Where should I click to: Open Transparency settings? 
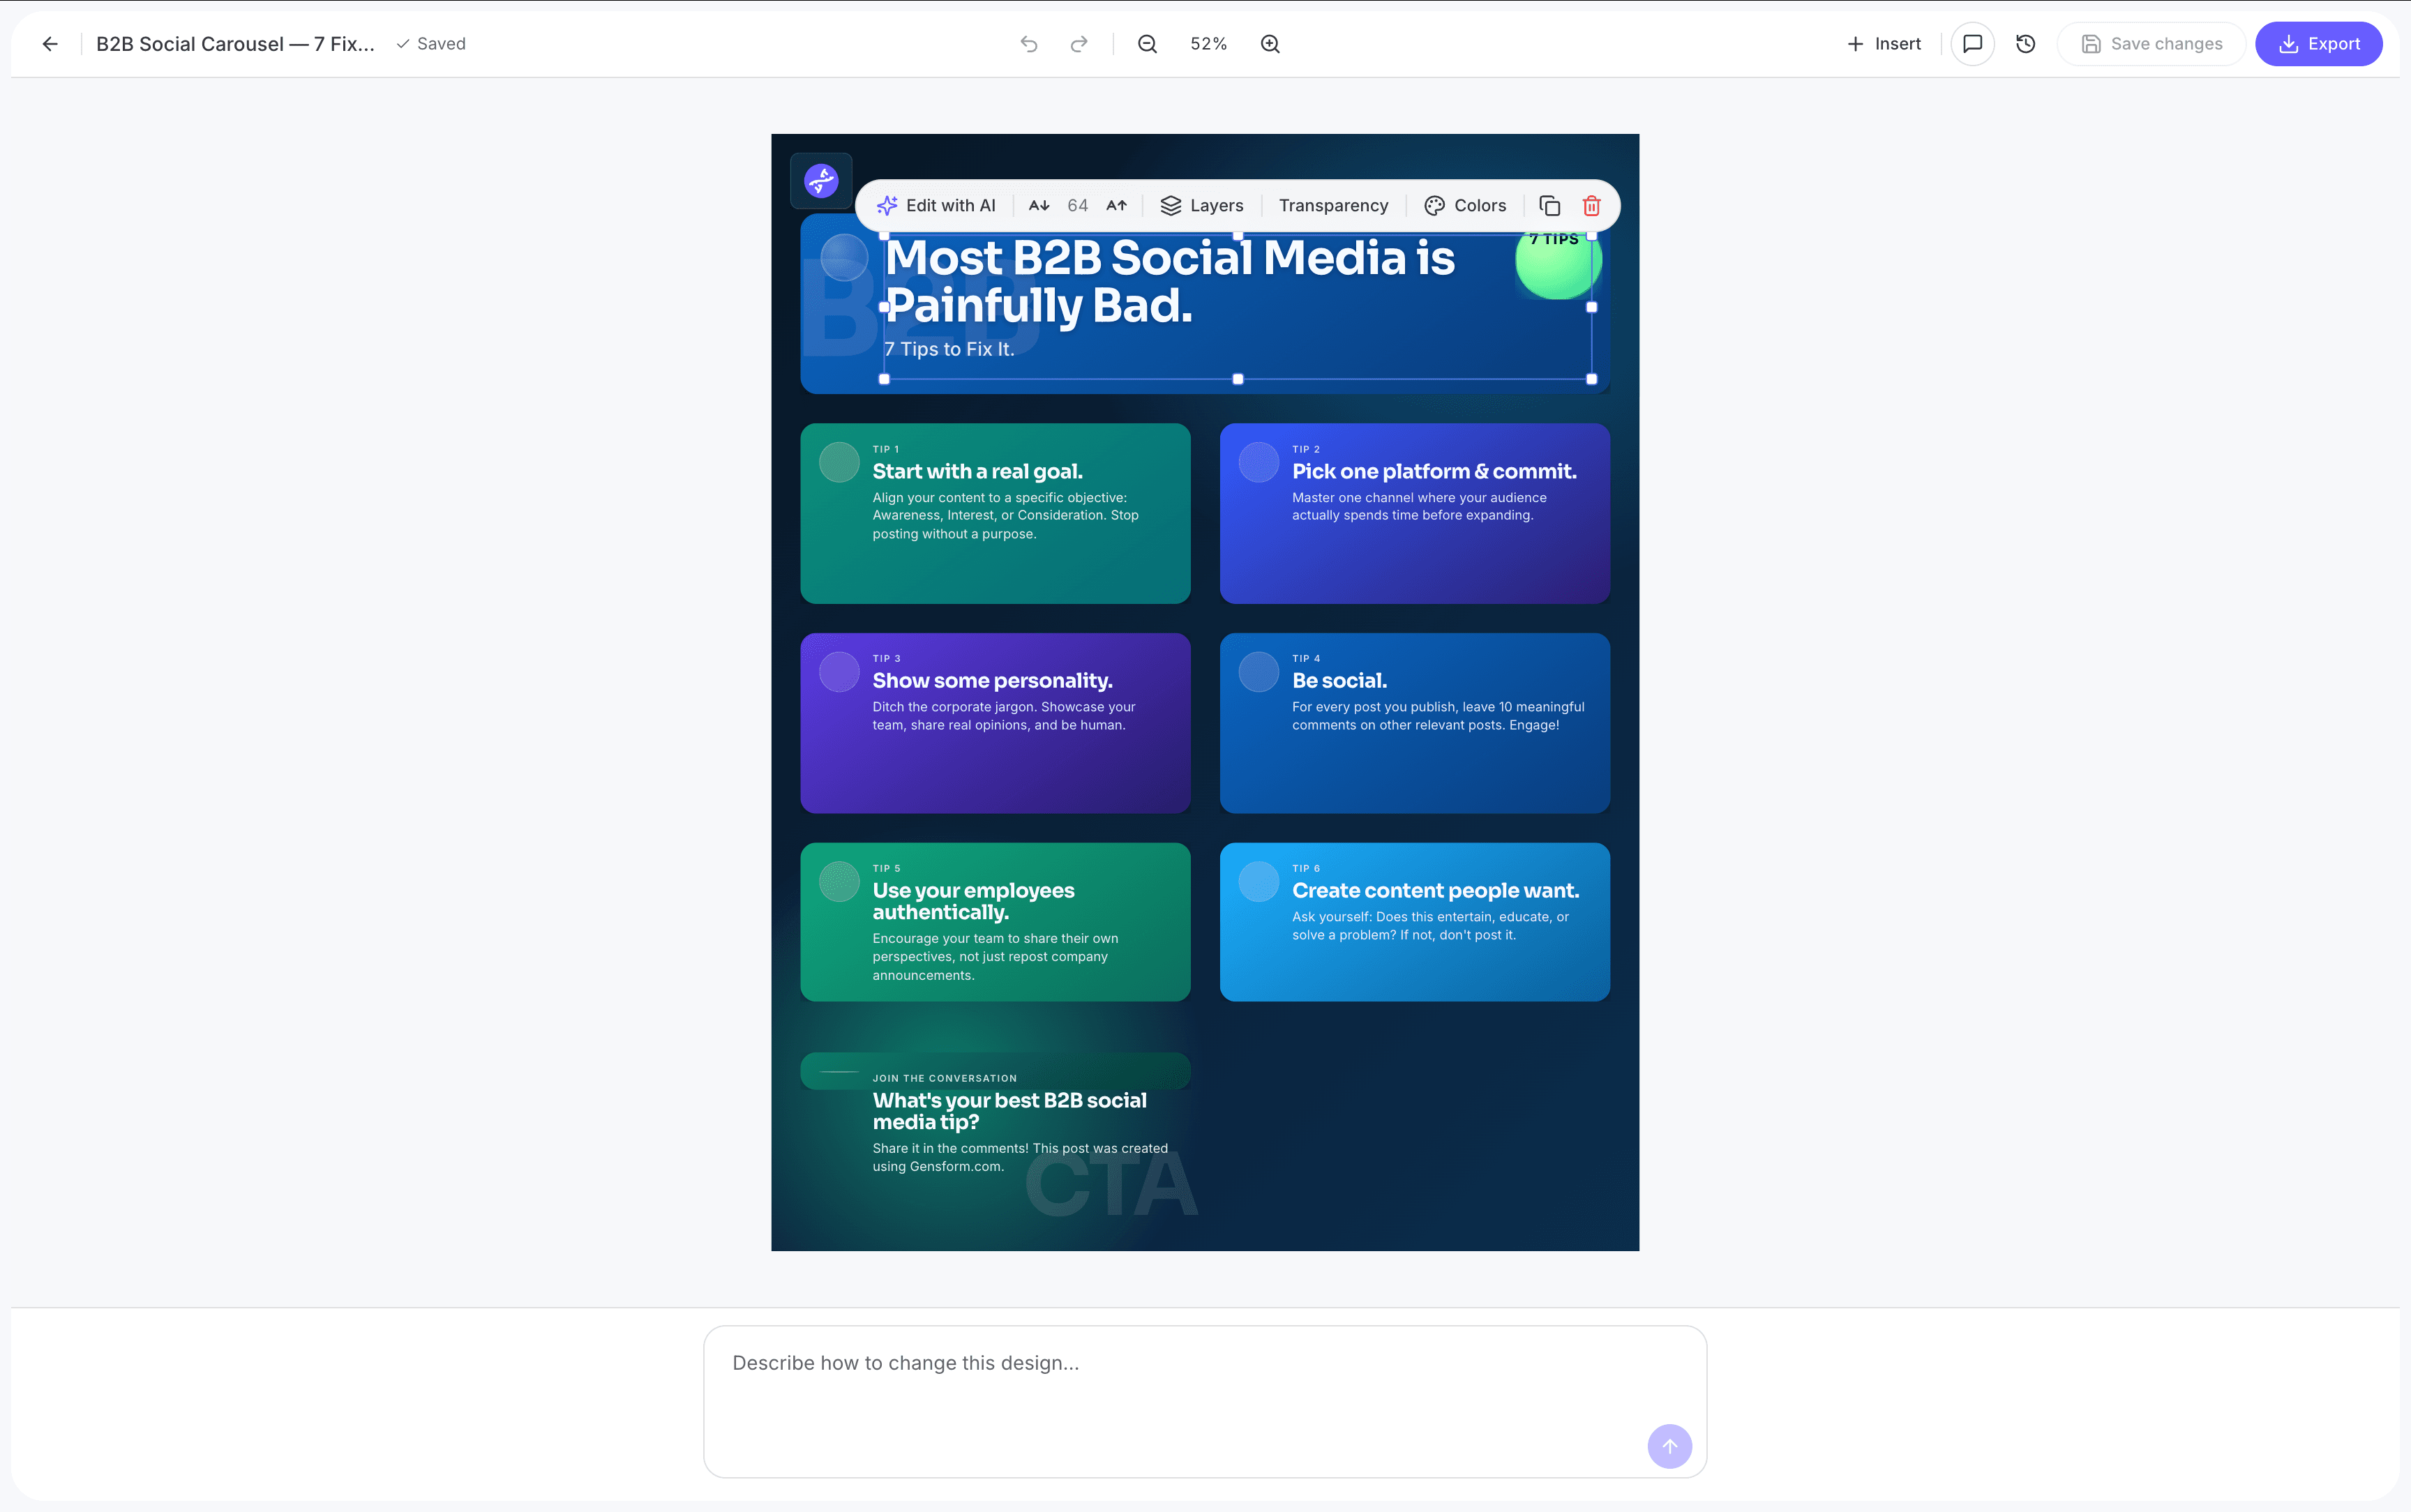[1333, 206]
